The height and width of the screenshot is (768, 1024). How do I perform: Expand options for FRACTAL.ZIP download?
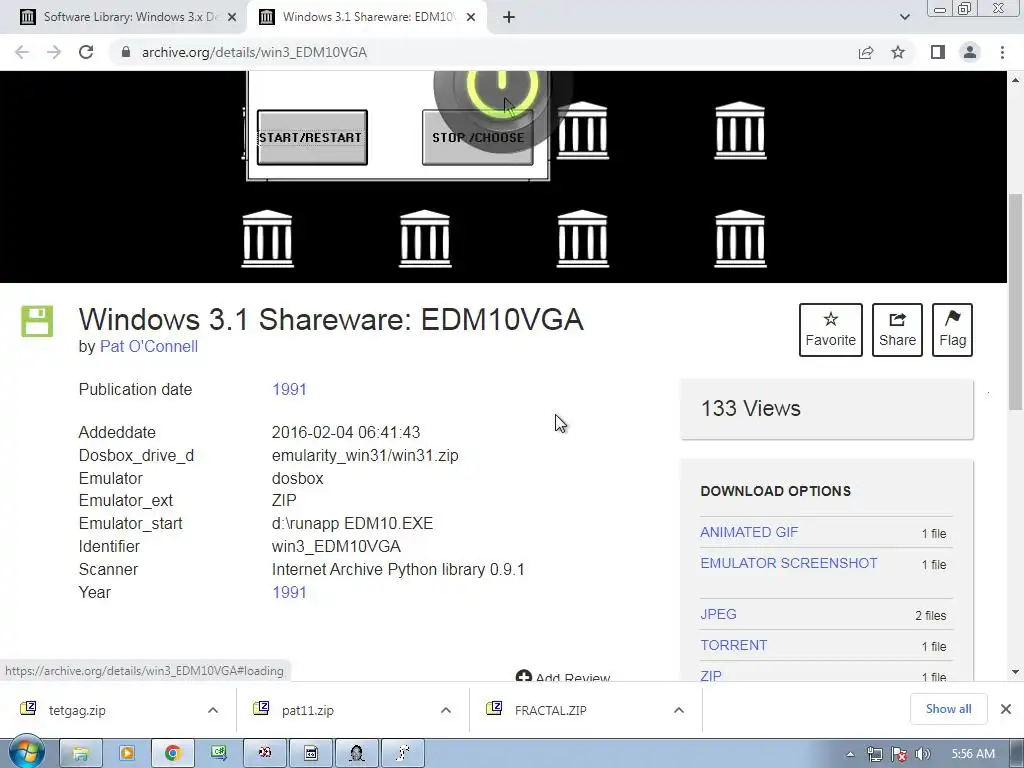[x=679, y=710]
